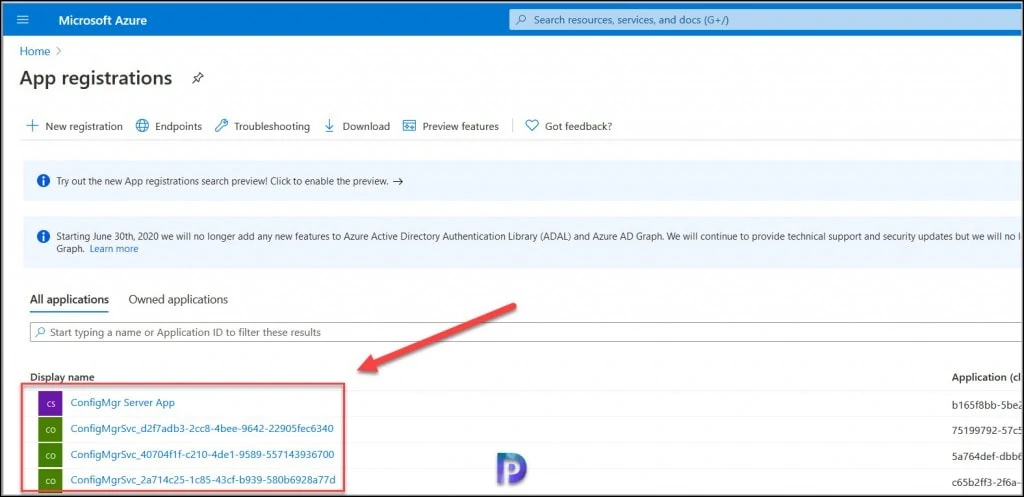Screen dimensions: 1024x497
Task: Click the App registrations page title
Action: (x=96, y=78)
